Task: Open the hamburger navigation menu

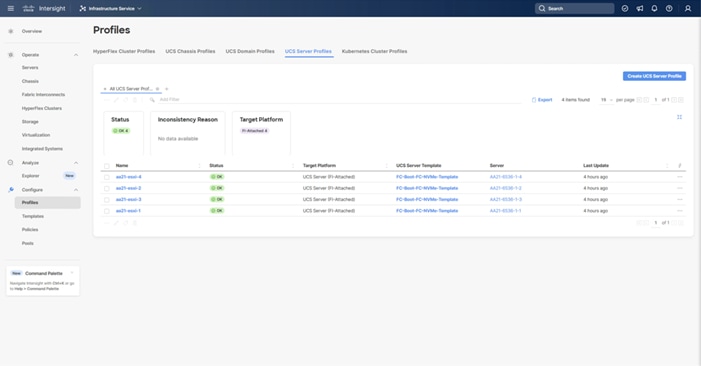Action: [x=11, y=8]
